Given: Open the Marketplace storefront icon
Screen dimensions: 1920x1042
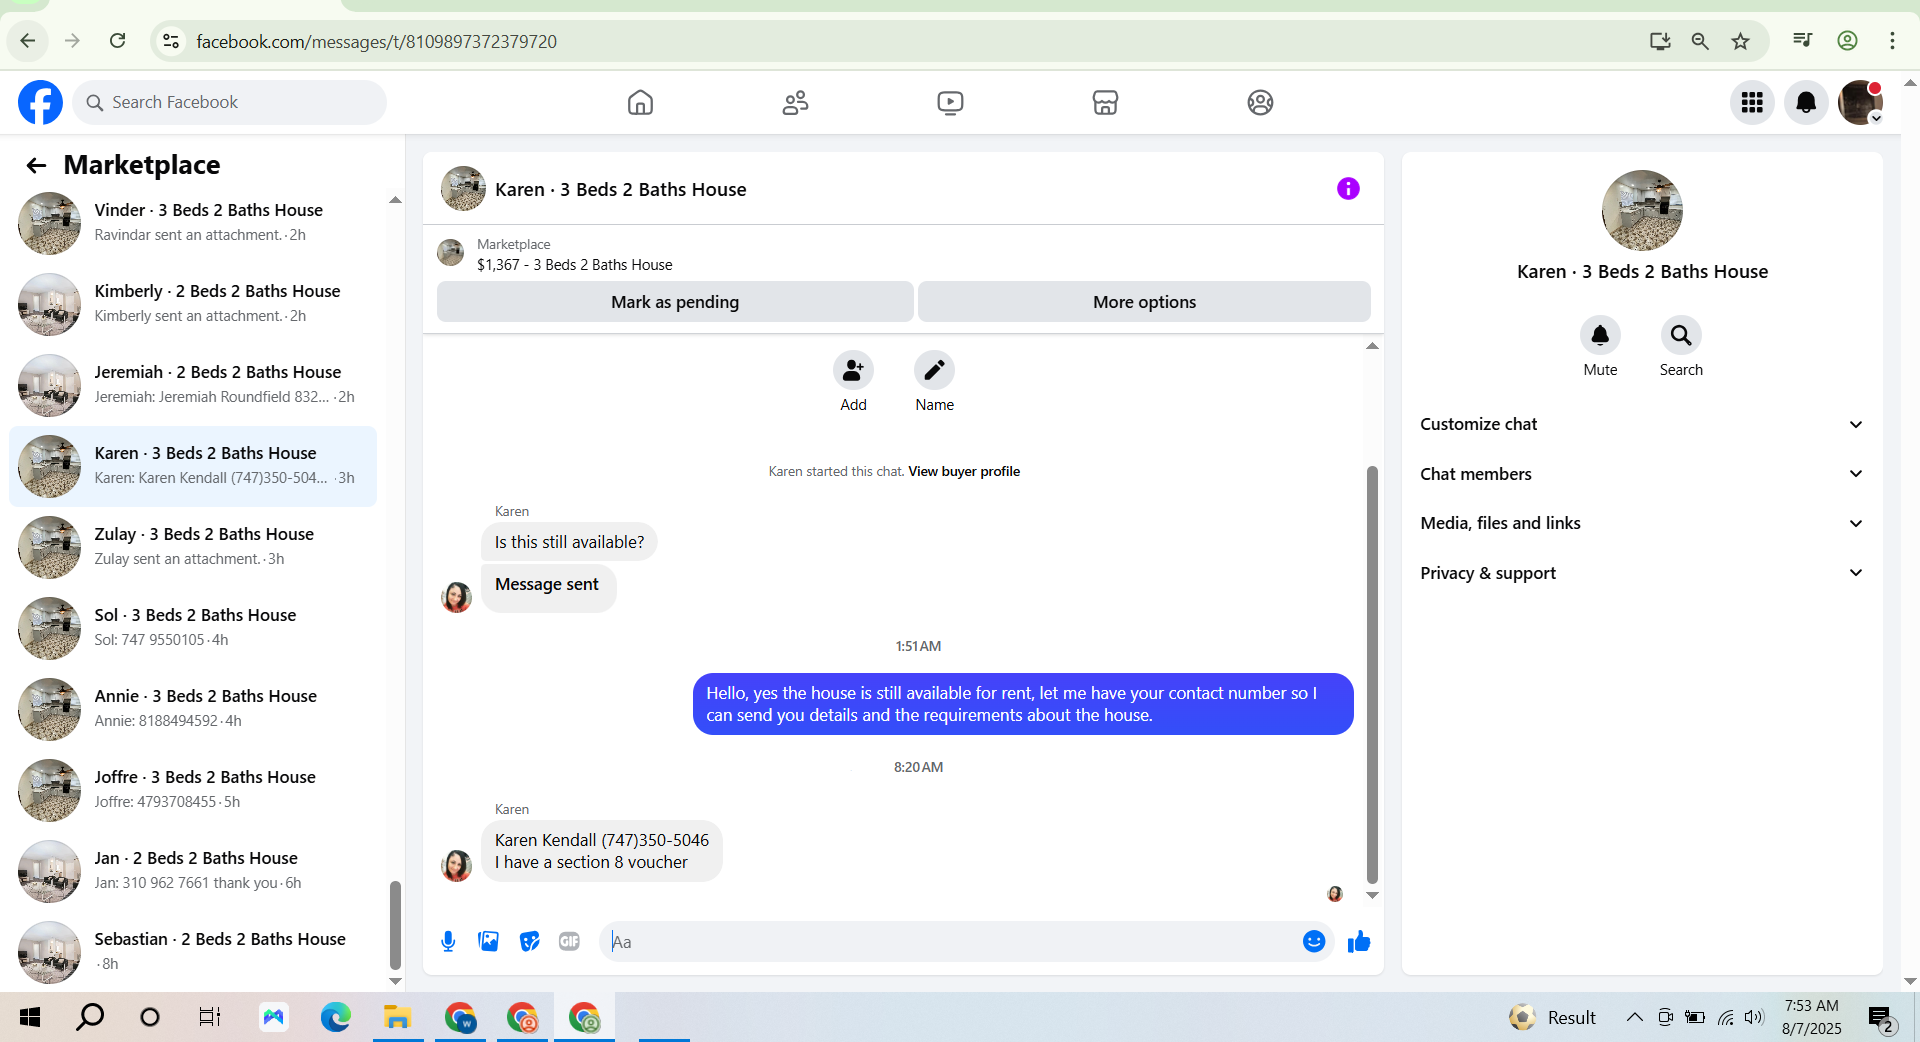Looking at the screenshot, I should (1105, 102).
